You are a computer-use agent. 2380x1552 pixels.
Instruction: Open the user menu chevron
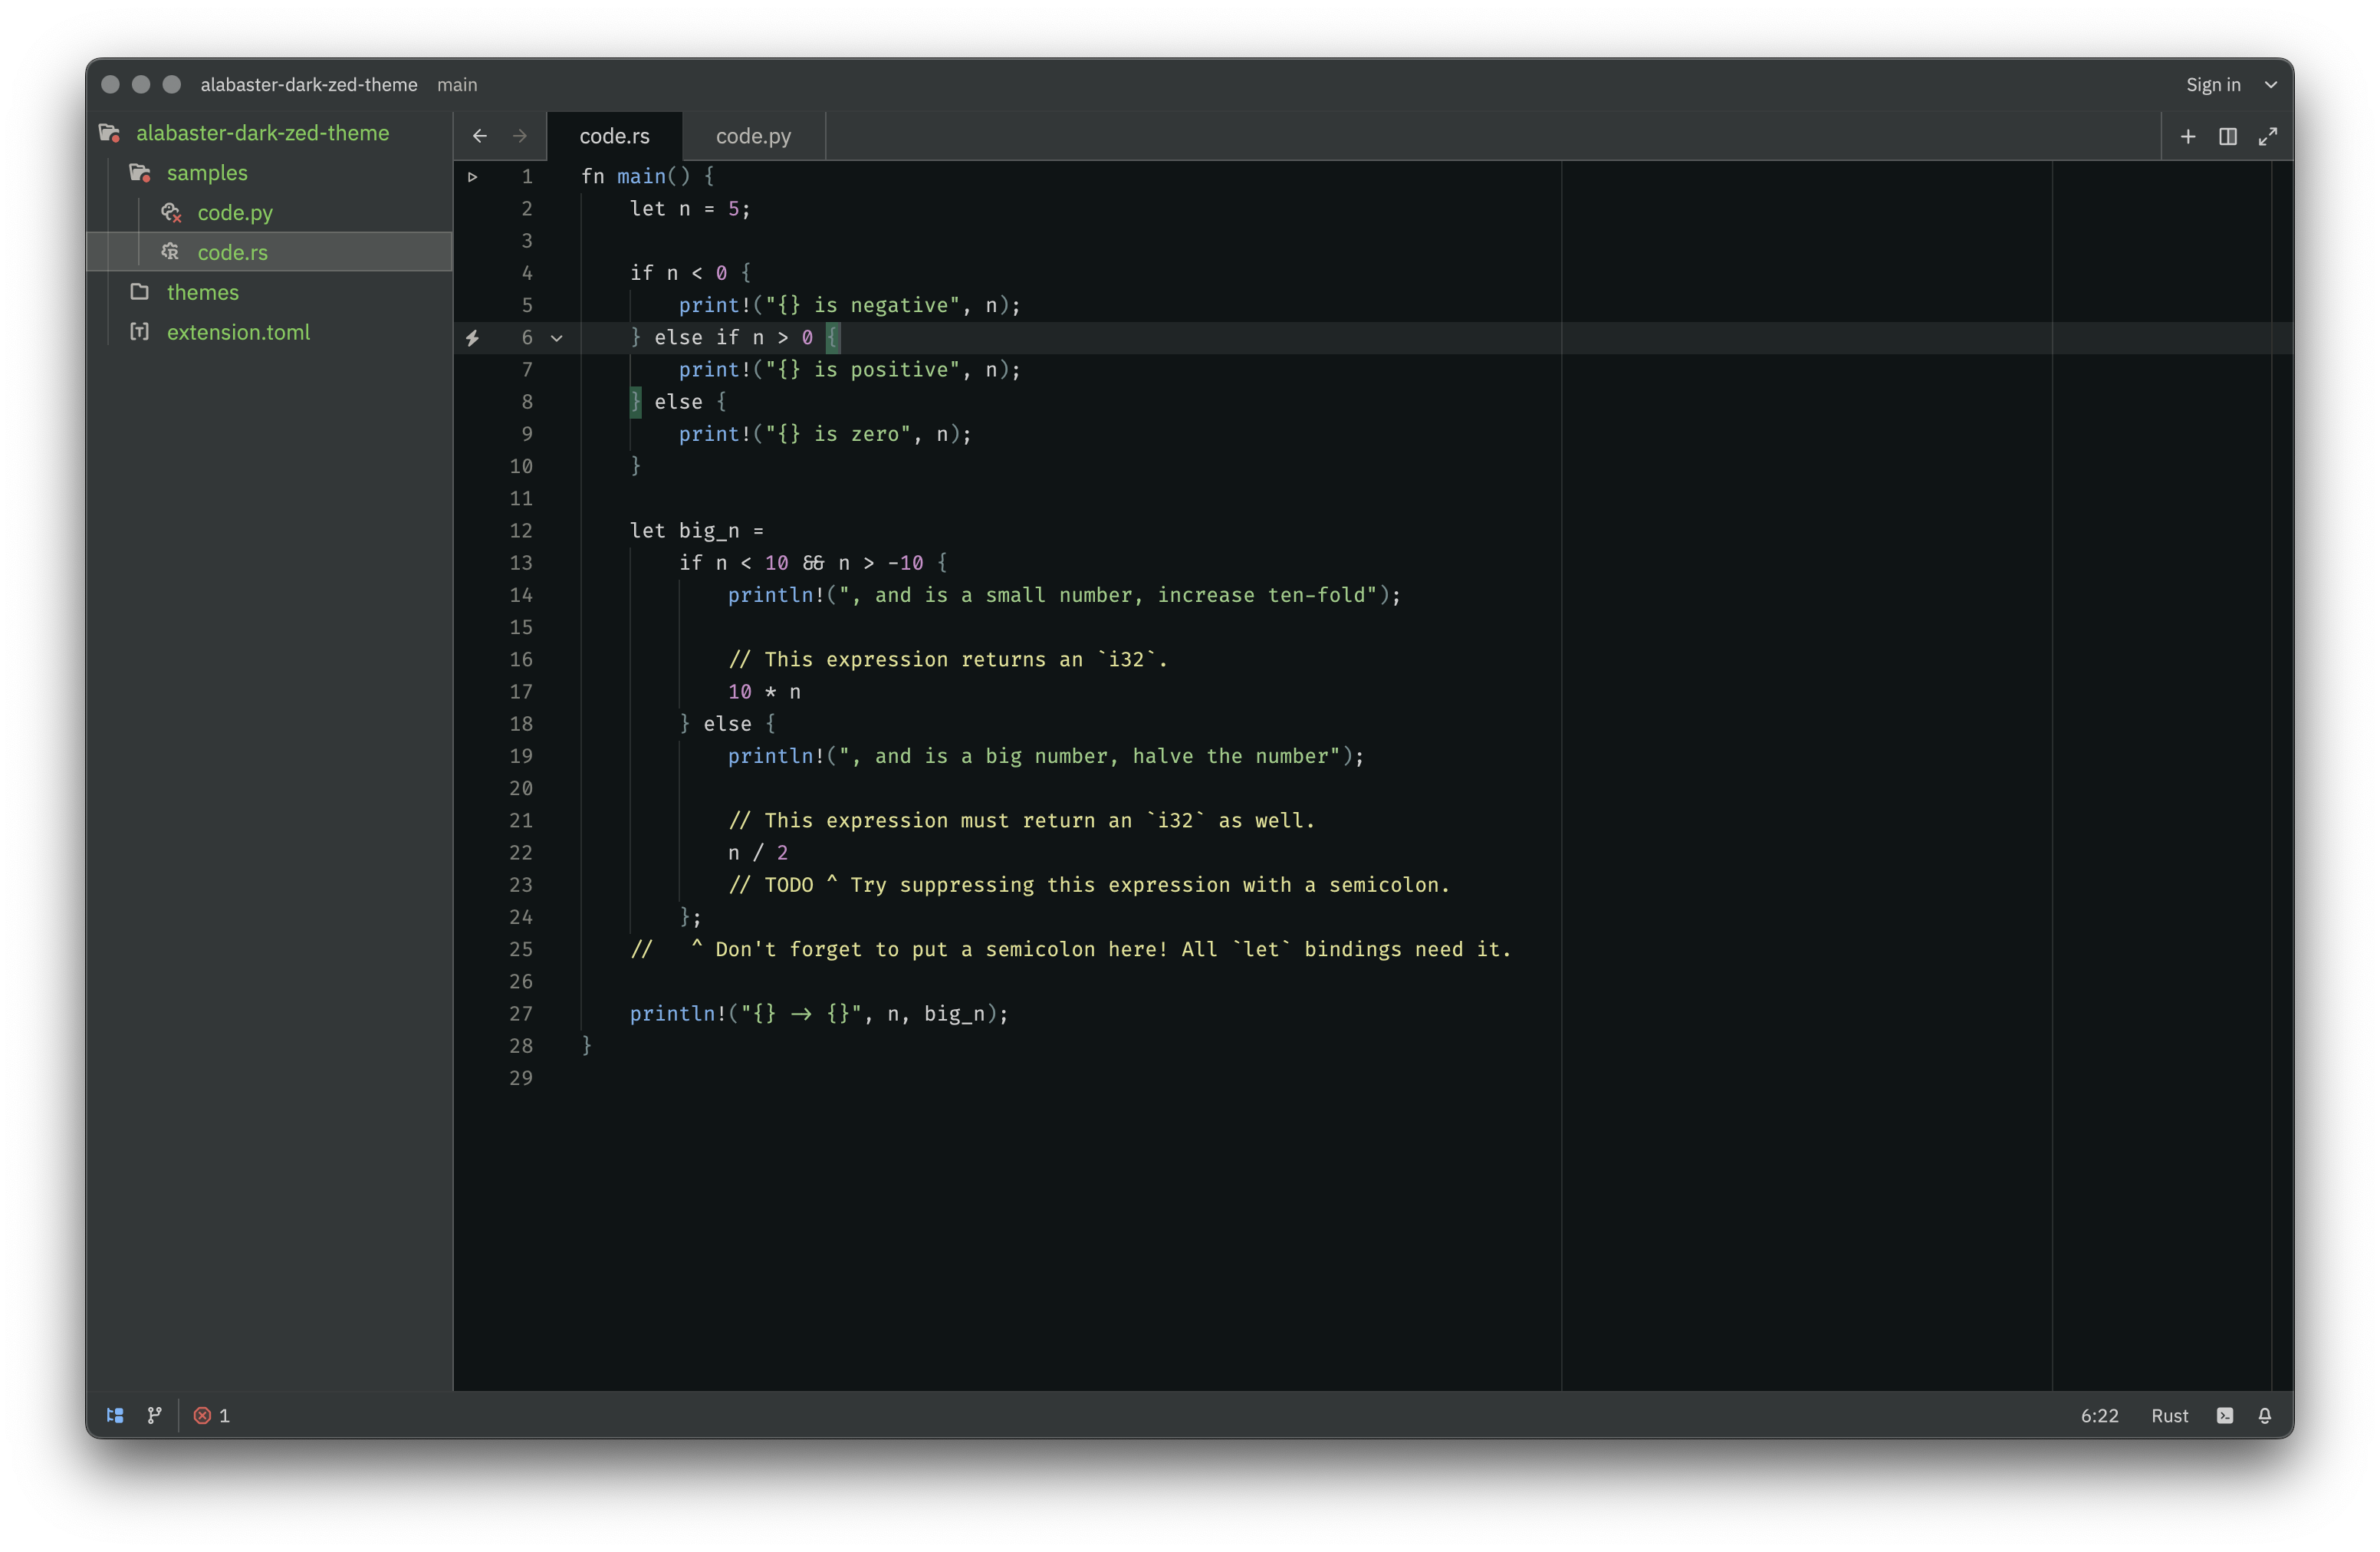coord(2271,85)
